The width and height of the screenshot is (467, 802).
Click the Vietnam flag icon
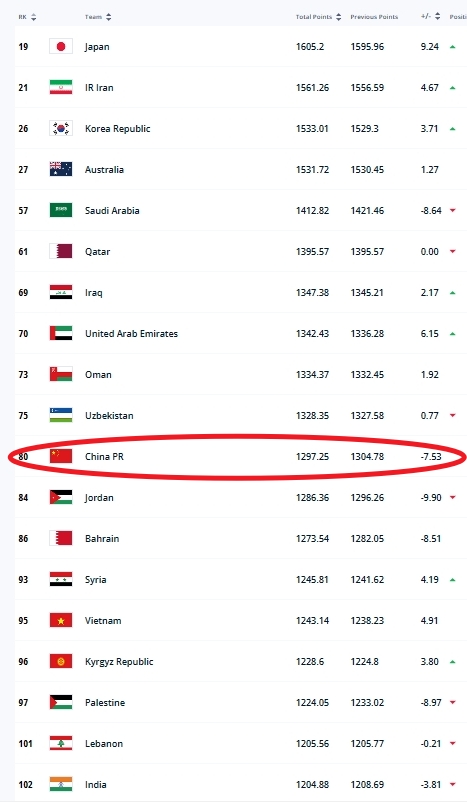[x=61, y=620]
